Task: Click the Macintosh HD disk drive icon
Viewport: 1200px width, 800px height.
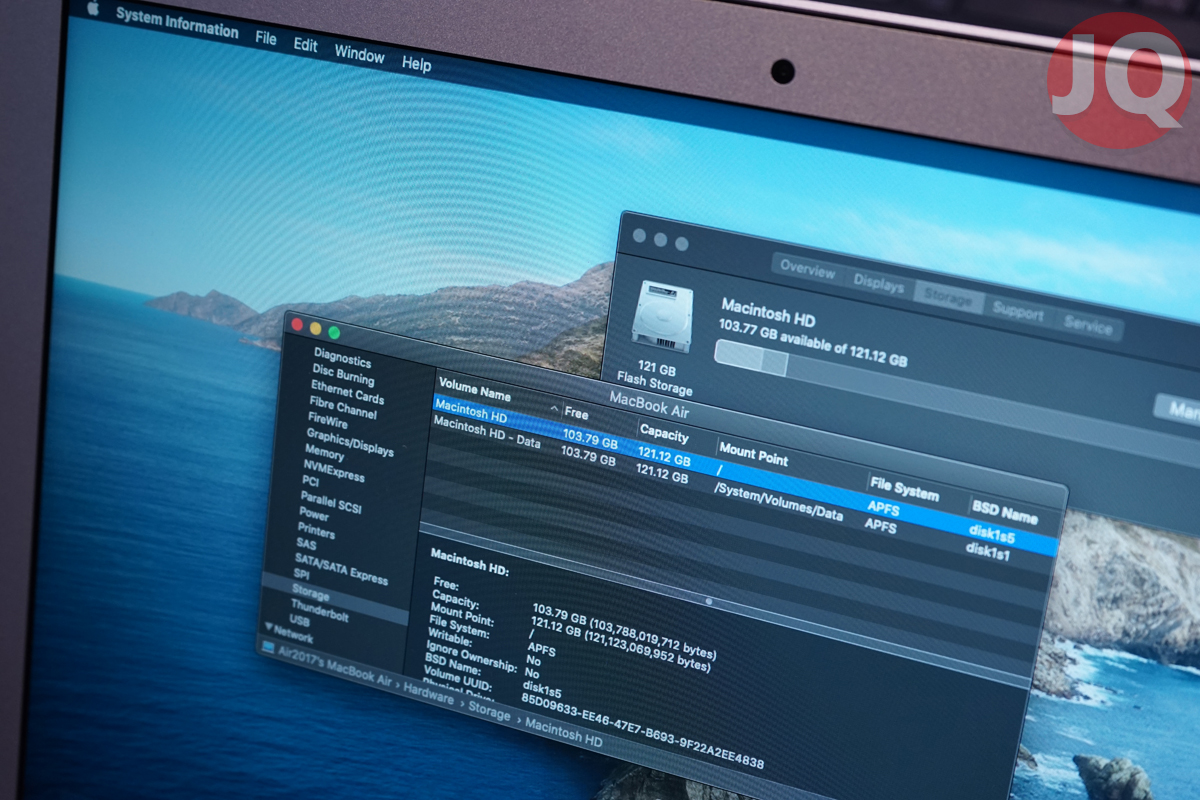Action: (x=663, y=316)
